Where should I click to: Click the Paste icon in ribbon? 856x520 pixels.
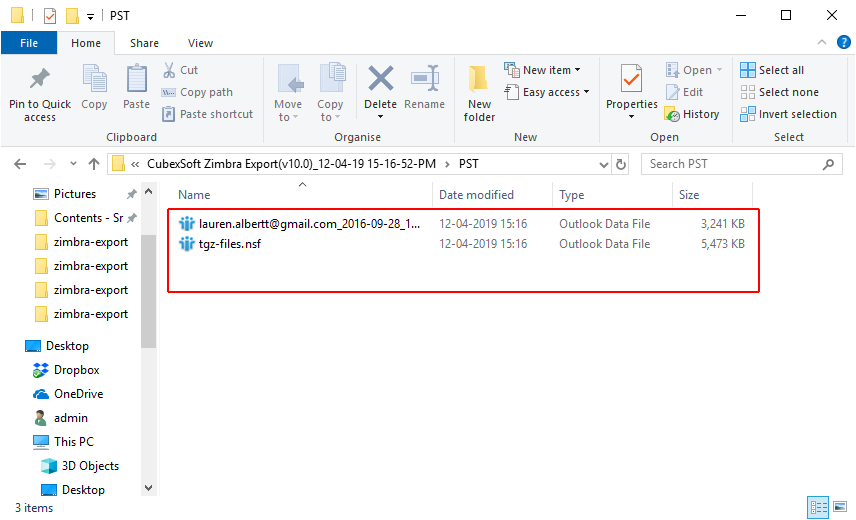click(136, 80)
